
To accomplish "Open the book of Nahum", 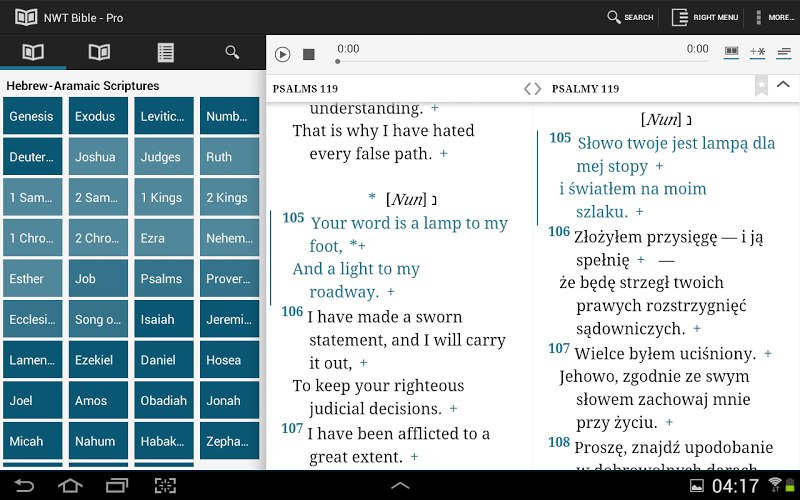I will tap(98, 441).
